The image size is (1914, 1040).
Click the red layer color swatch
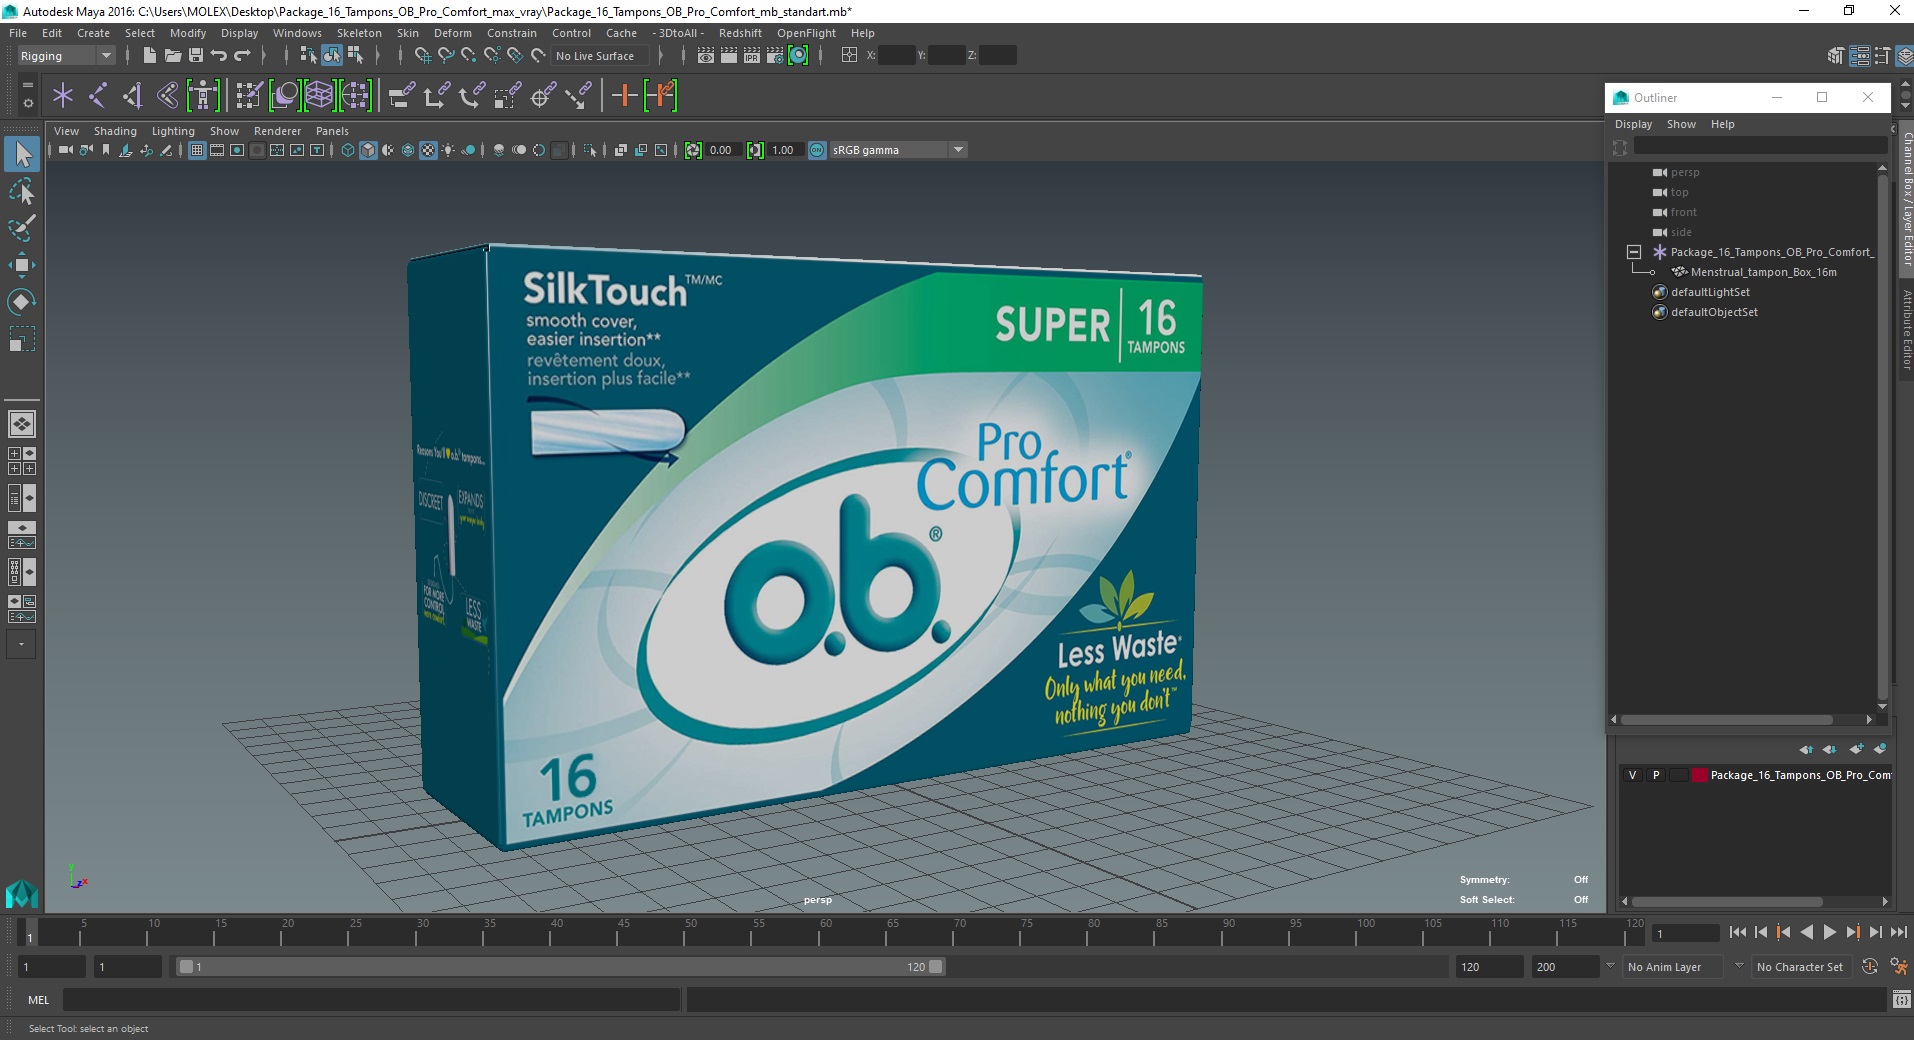(x=1699, y=775)
